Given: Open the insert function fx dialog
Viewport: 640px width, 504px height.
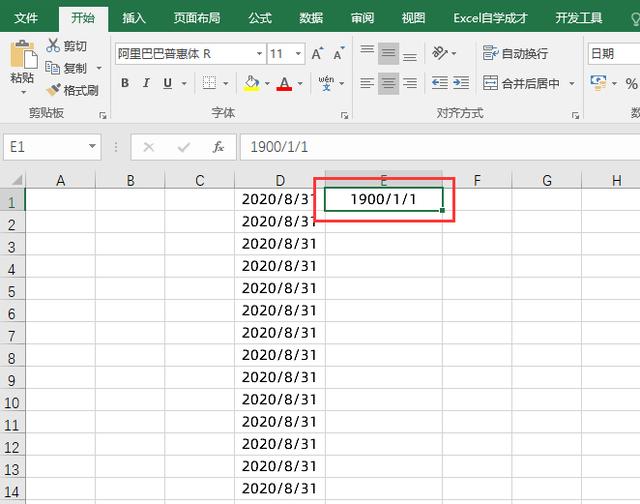Looking at the screenshot, I should [x=218, y=147].
